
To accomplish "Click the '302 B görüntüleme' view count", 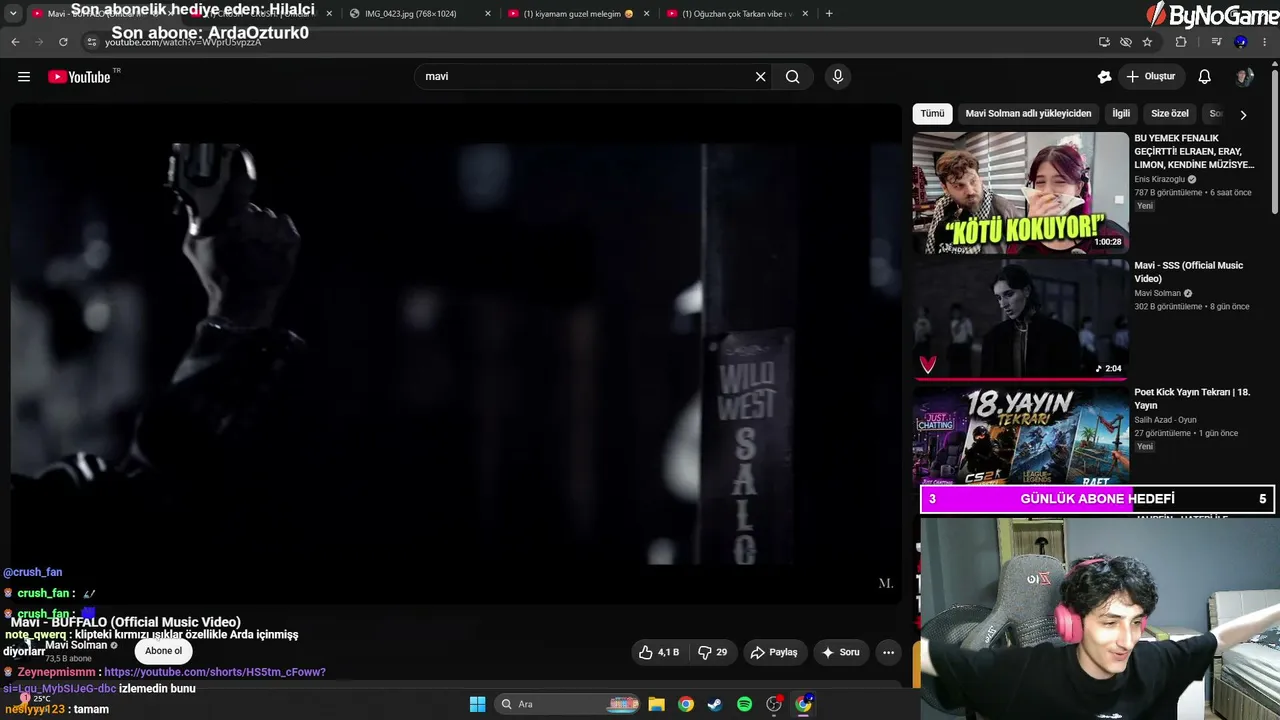I will [x=1168, y=307].
